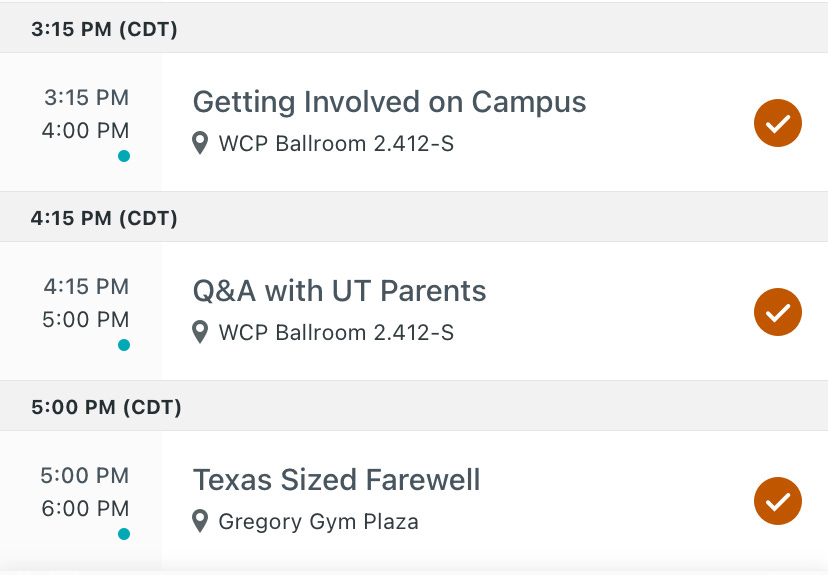This screenshot has height=575, width=828.
Task: Toggle checkmark for Texas Sized Farewell
Action: point(777,501)
